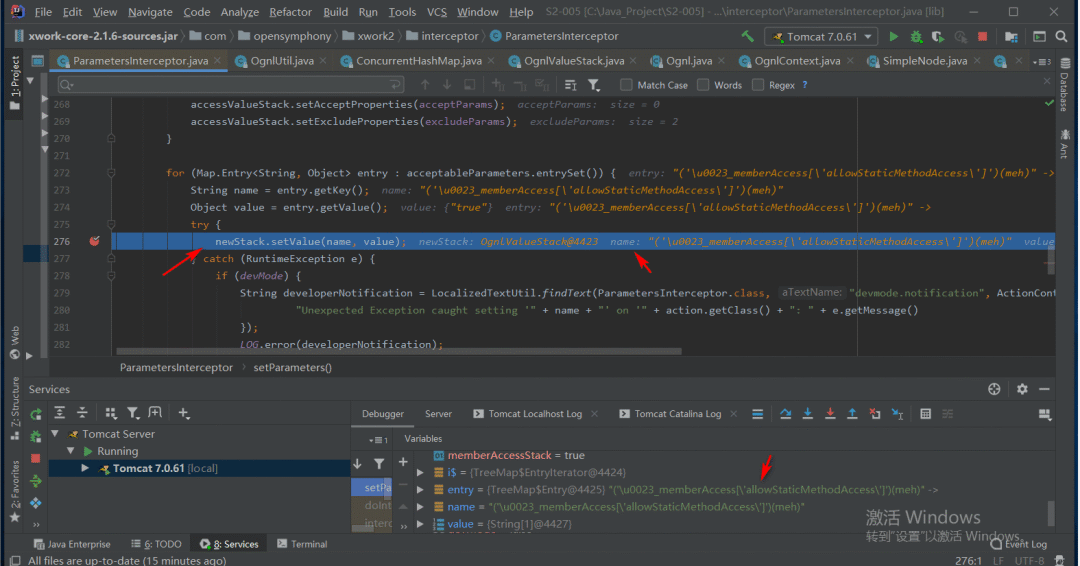Click Filter icon in Services toolbar
This screenshot has width=1080, height=566.
(x=133, y=413)
